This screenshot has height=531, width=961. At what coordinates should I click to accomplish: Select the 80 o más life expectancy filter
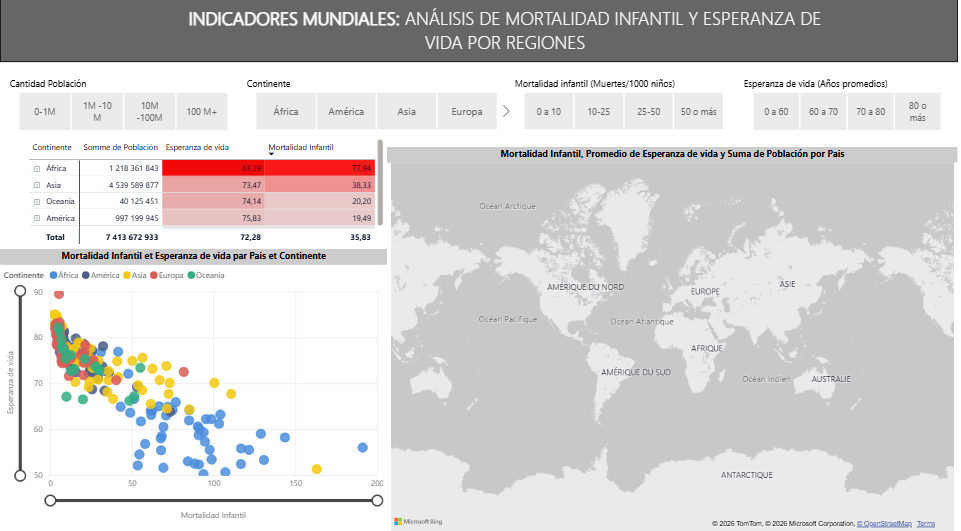(x=917, y=112)
